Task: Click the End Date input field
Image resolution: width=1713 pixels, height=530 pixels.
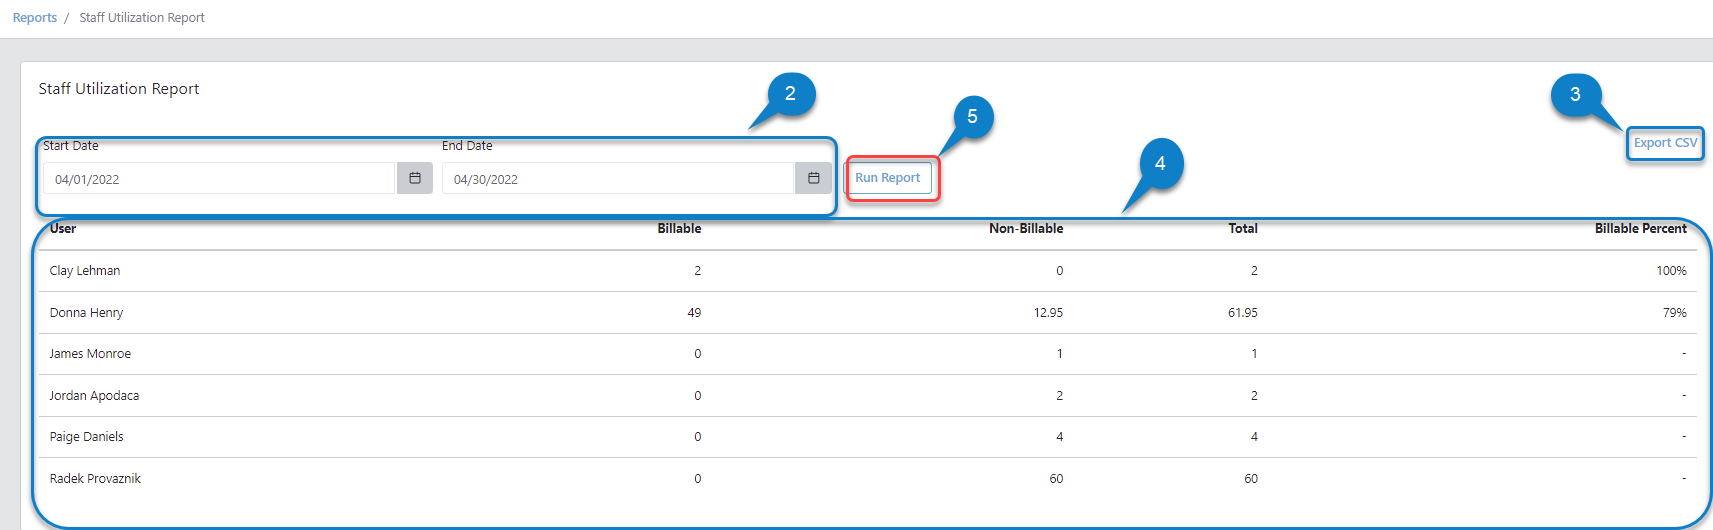Action: [617, 179]
